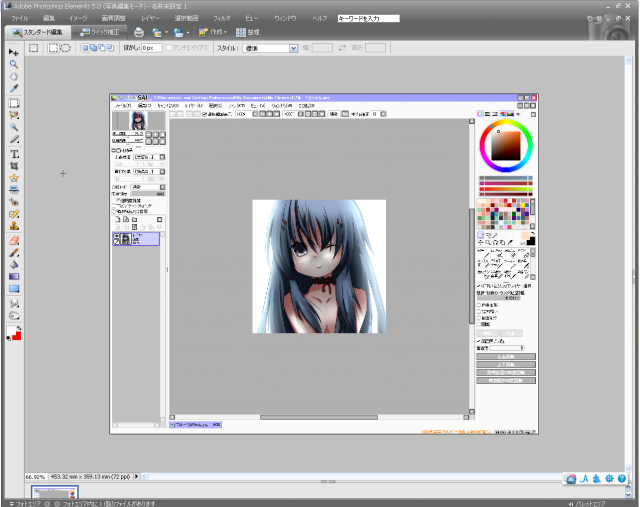
Task: Choose the elliptical marquee option in options bar
Action: 66,48
